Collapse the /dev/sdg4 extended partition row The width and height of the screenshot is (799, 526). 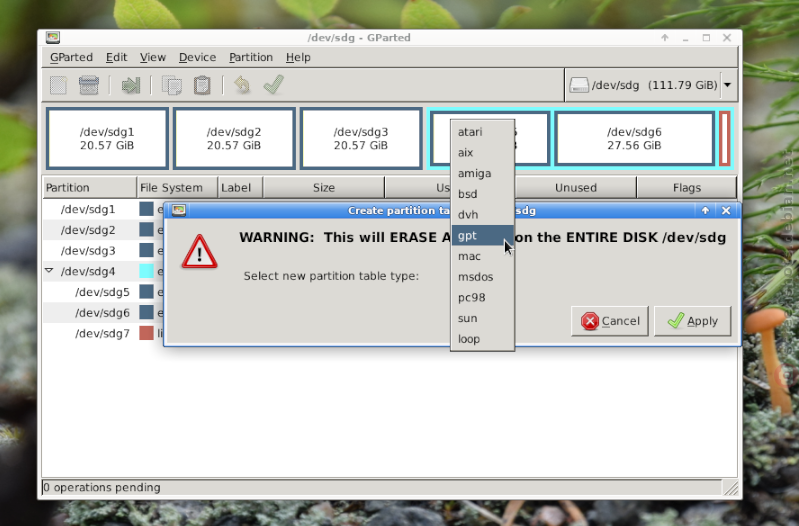49,271
